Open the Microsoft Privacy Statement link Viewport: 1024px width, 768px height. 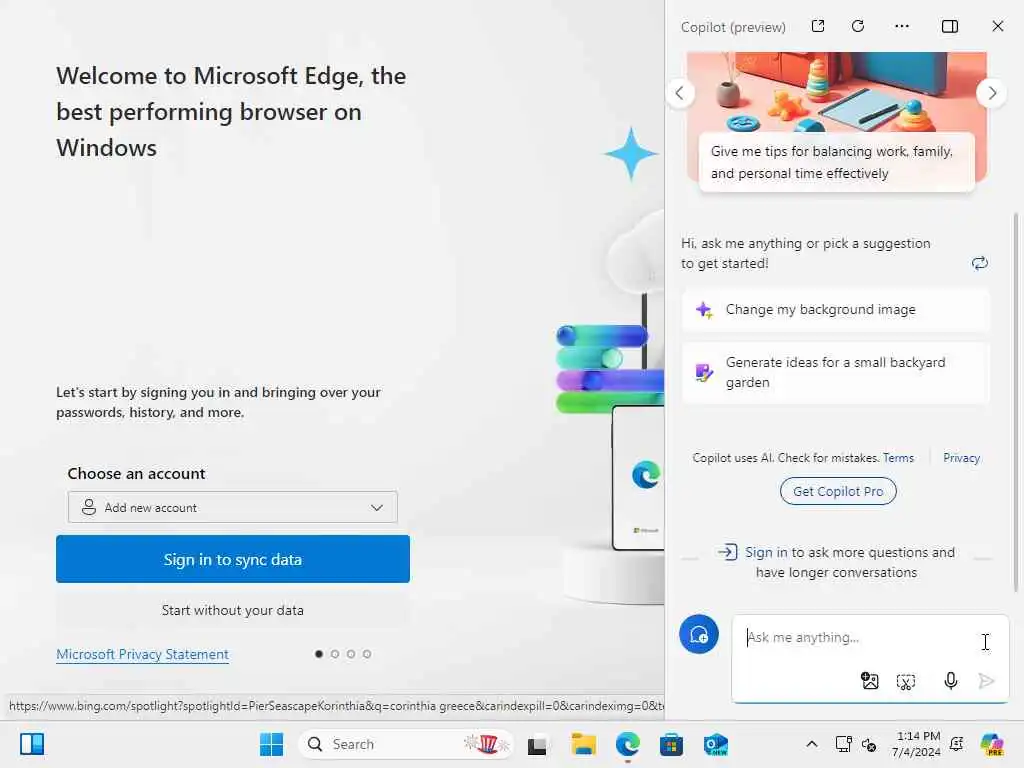click(x=142, y=654)
